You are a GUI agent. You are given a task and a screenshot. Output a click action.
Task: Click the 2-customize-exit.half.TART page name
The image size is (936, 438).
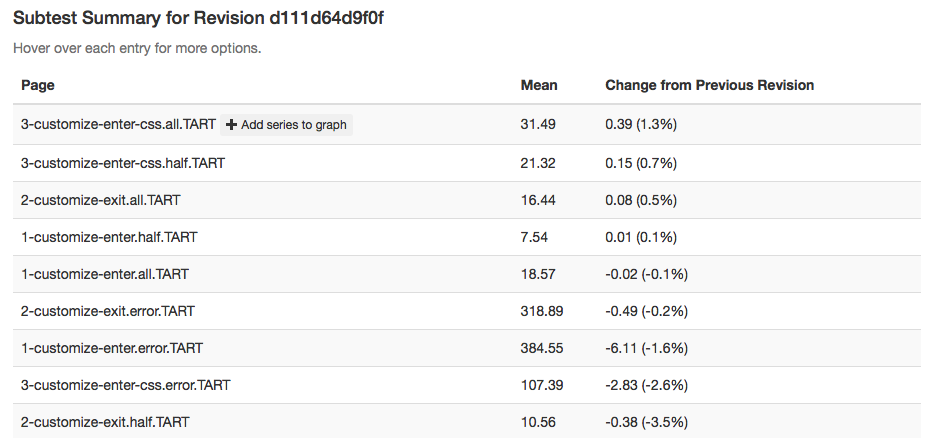(x=104, y=422)
